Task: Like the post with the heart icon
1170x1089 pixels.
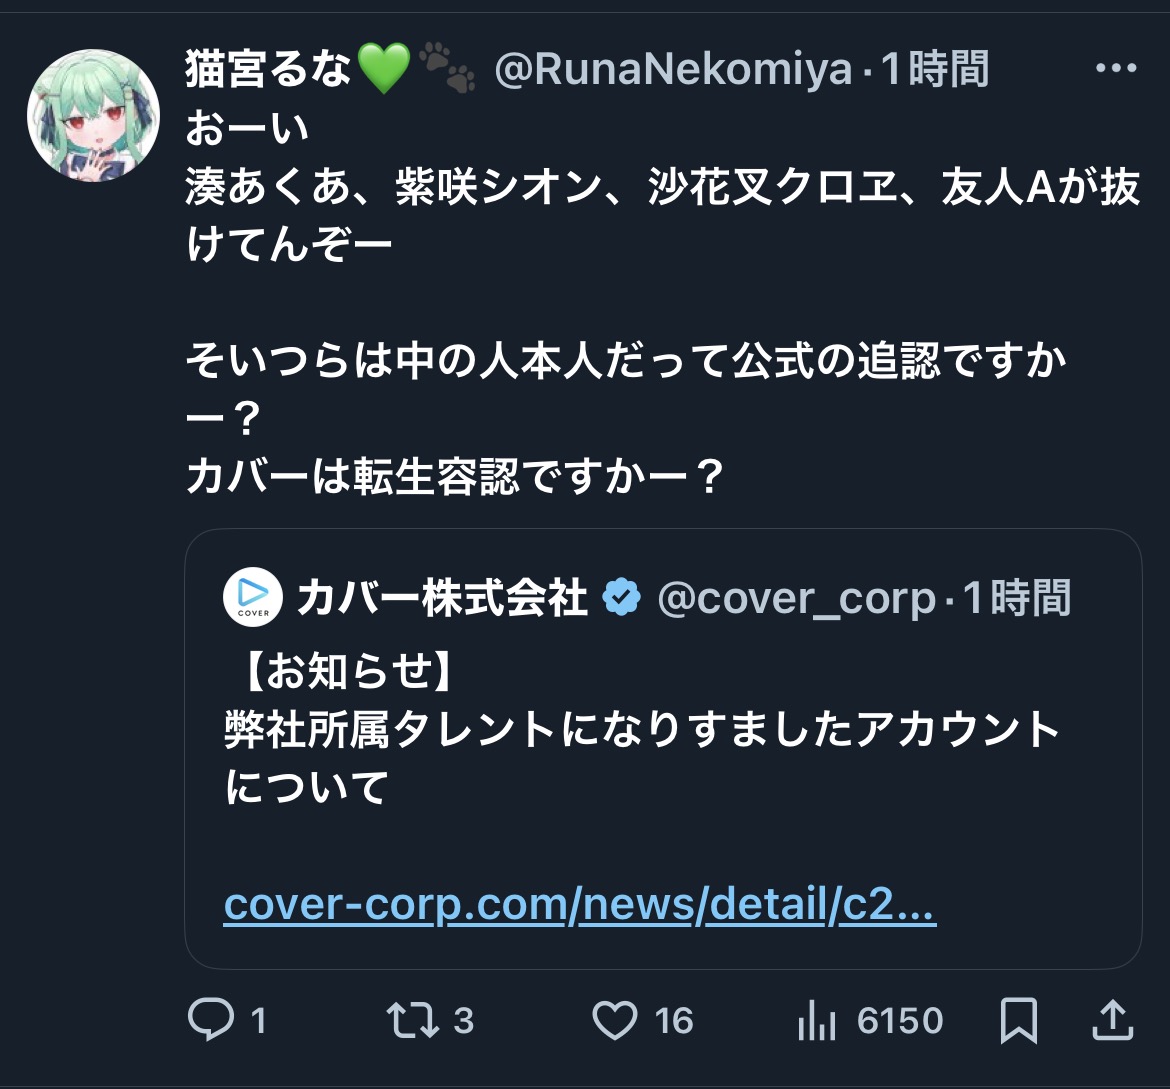Action: tap(615, 1020)
